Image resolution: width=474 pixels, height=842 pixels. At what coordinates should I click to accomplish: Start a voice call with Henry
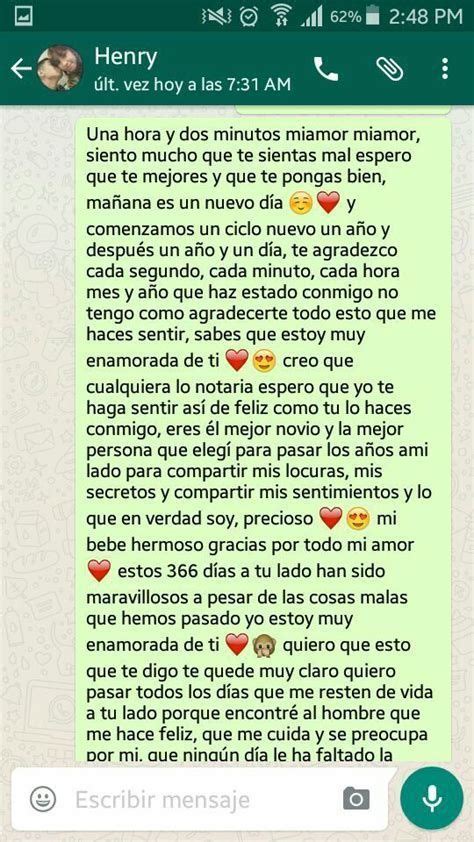326,69
